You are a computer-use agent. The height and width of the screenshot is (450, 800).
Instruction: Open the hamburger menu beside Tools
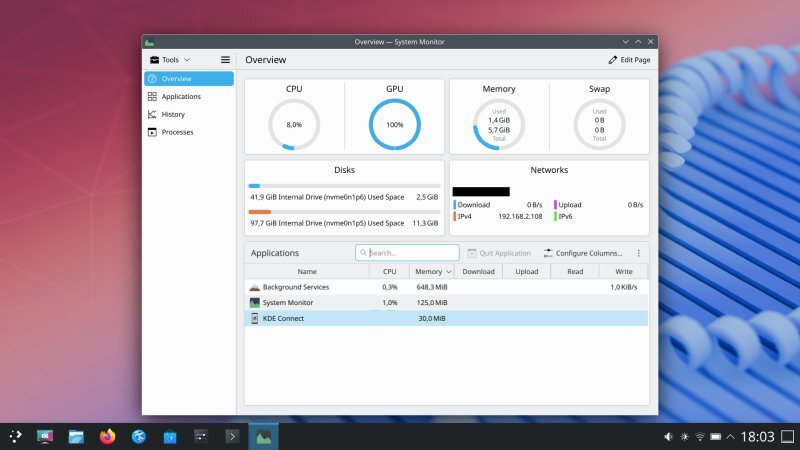(x=225, y=60)
